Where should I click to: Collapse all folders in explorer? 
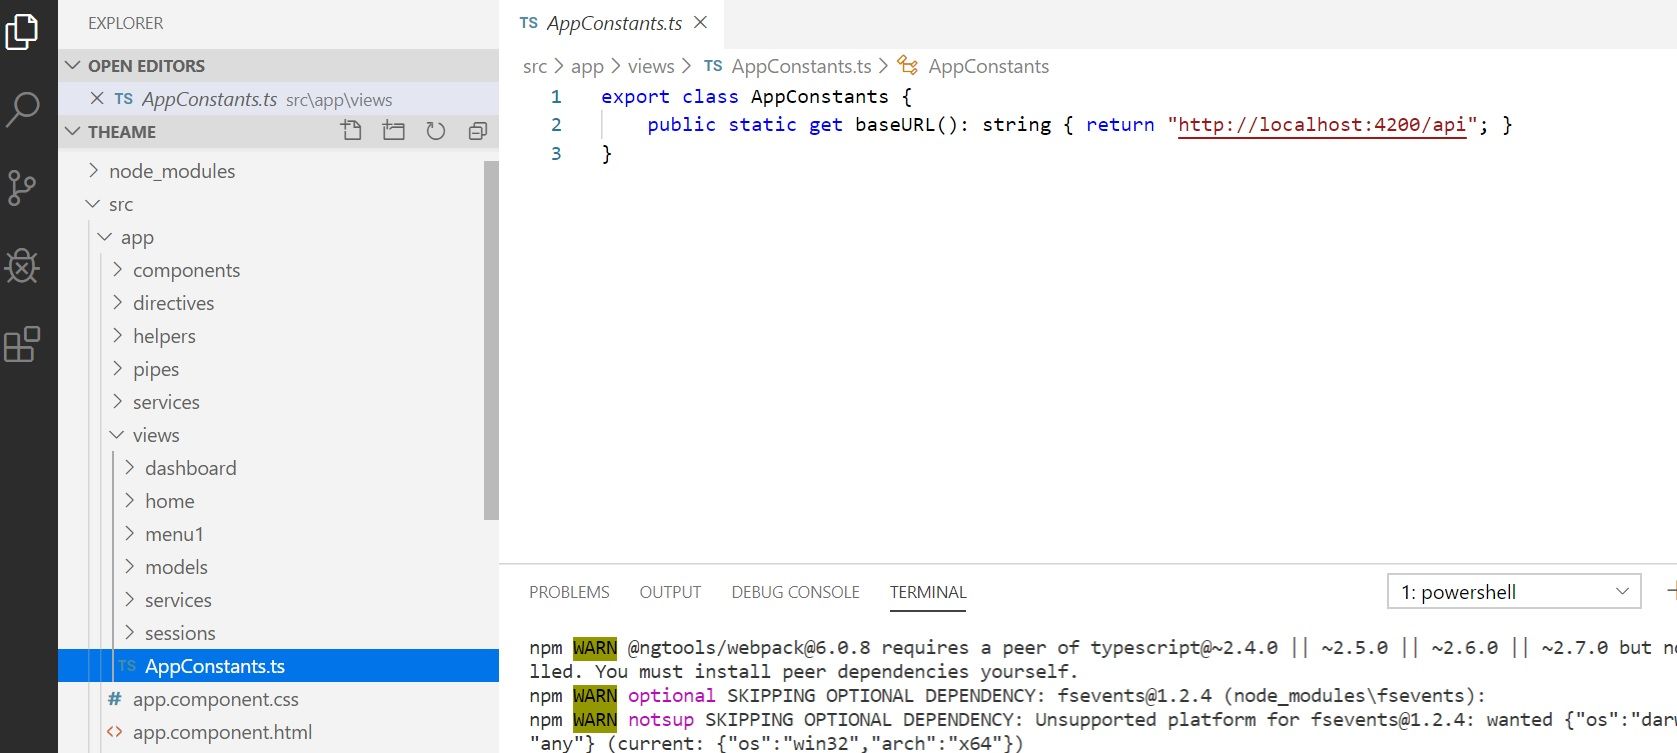478,131
